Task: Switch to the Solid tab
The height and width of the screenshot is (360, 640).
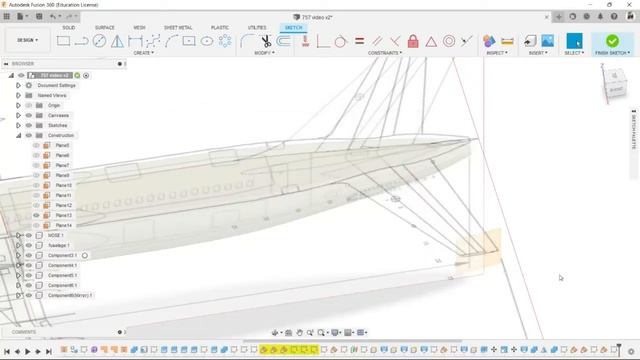Action: point(69,27)
